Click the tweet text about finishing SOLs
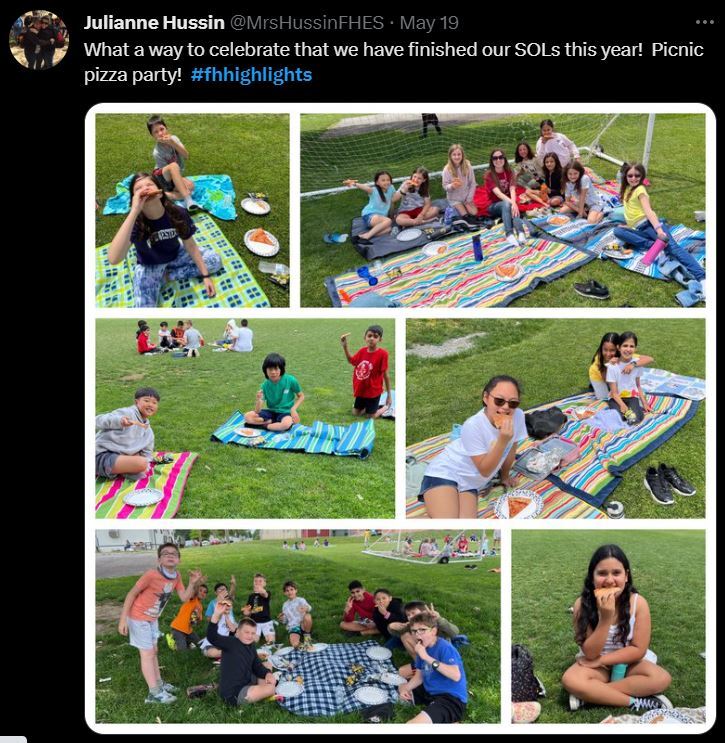 [393, 62]
